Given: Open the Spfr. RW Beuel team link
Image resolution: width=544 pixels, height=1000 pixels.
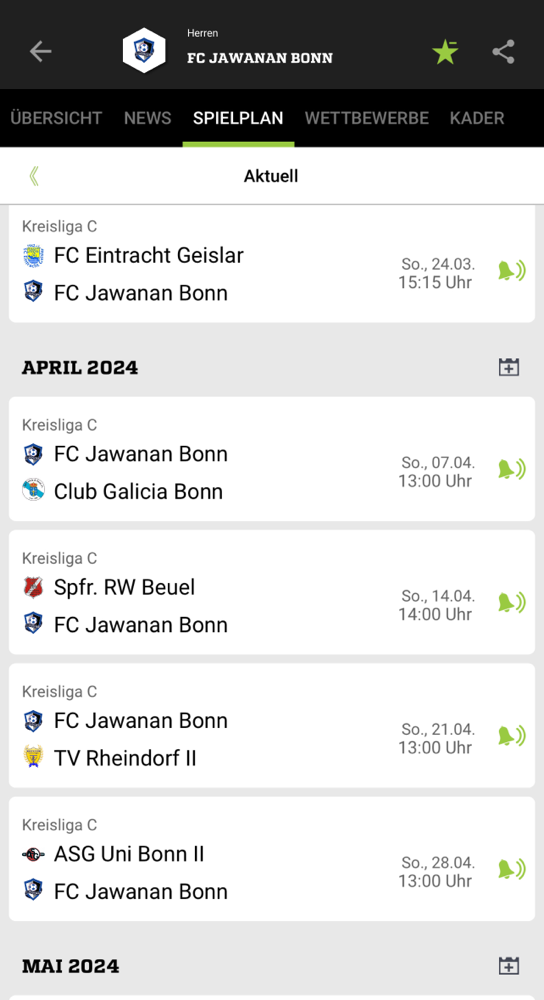Looking at the screenshot, I should coord(124,587).
